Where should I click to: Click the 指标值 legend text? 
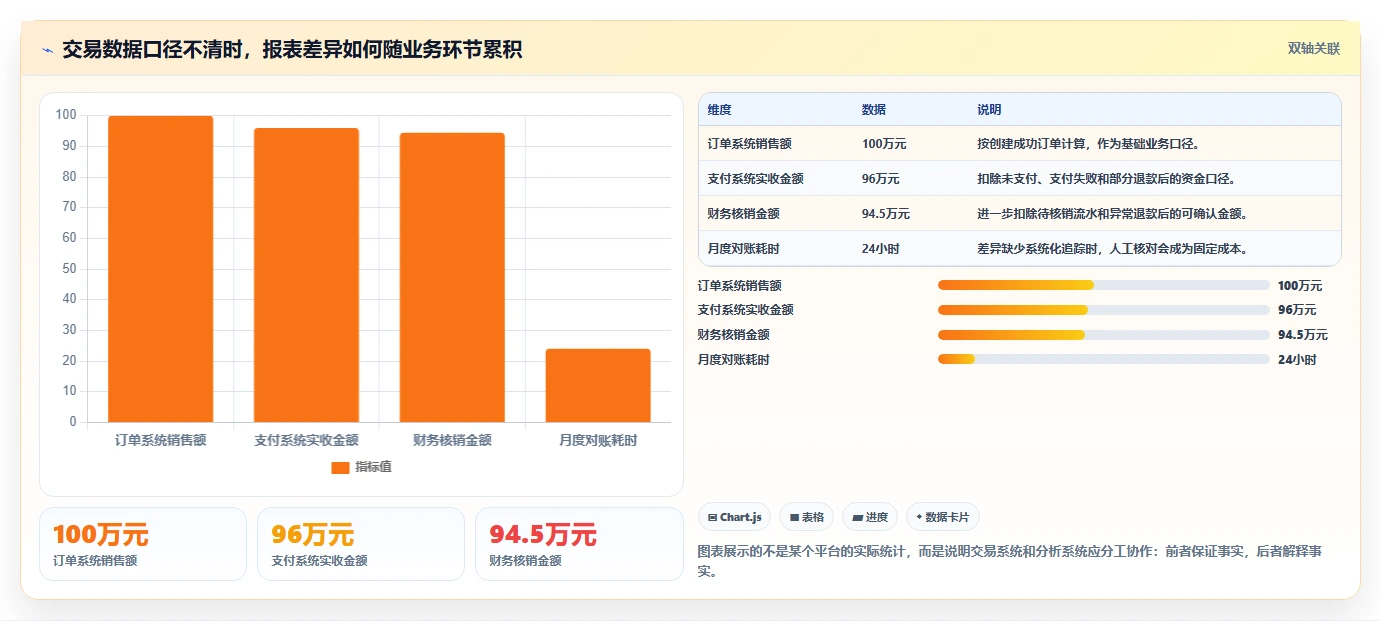(373, 467)
